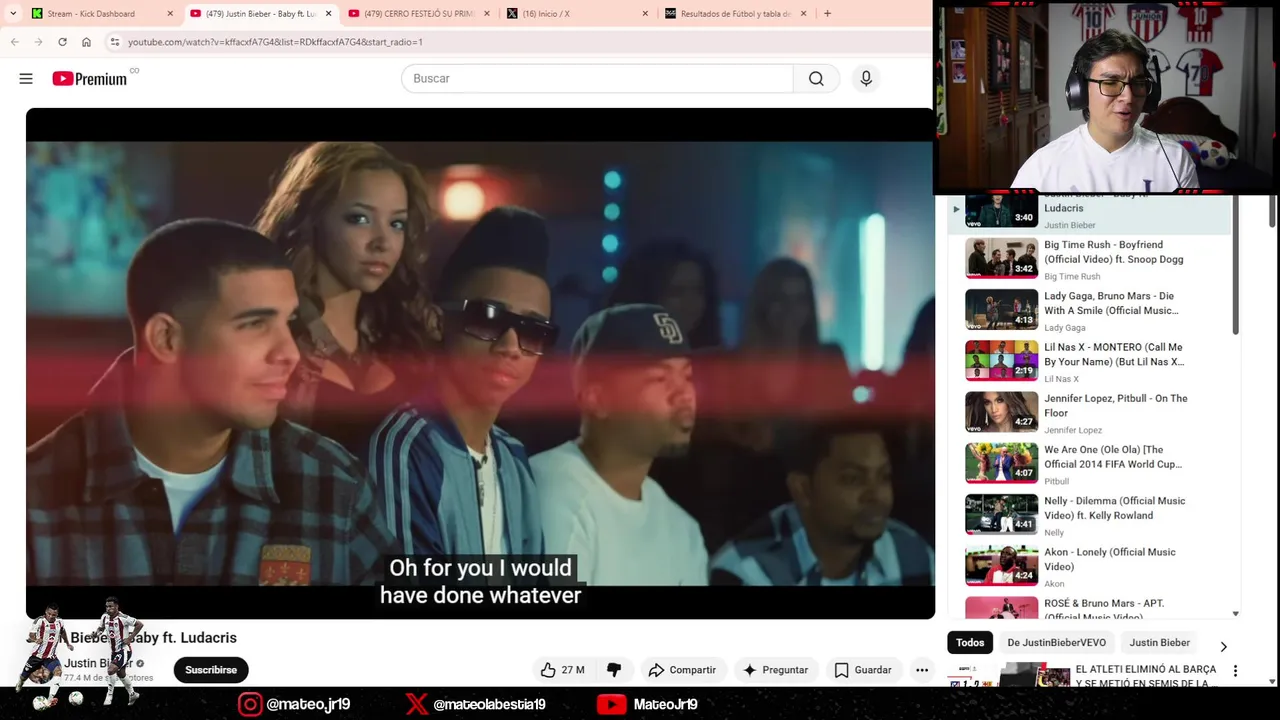Click the YouTube icon beside MateoJr19

pos(611,704)
